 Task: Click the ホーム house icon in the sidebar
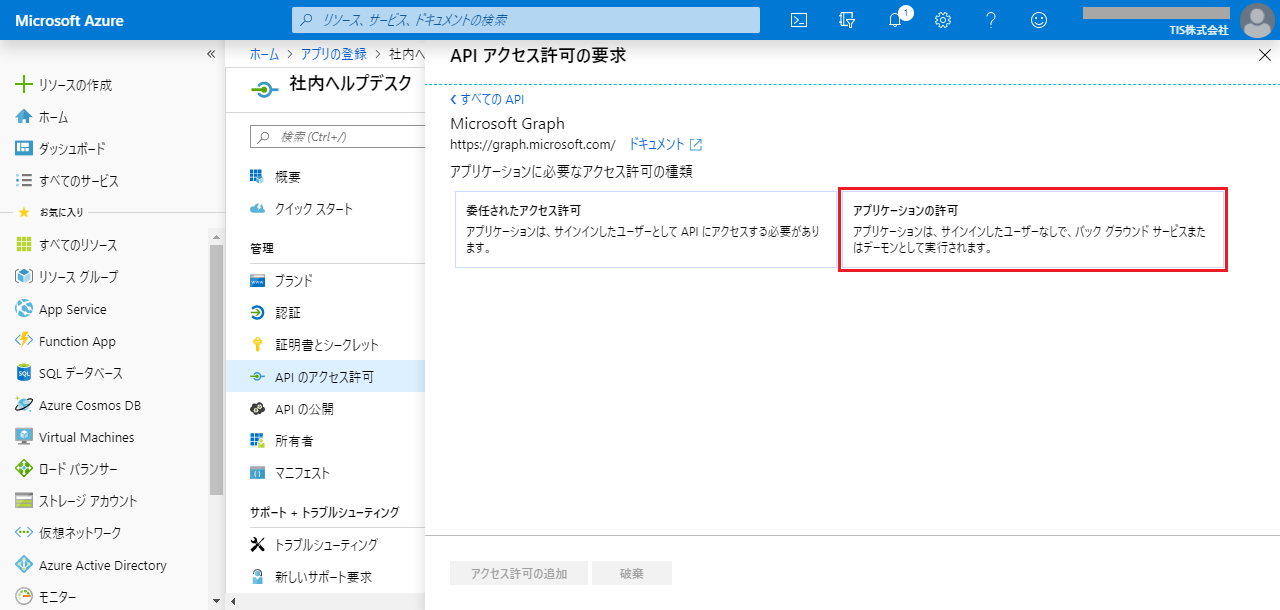click(24, 117)
